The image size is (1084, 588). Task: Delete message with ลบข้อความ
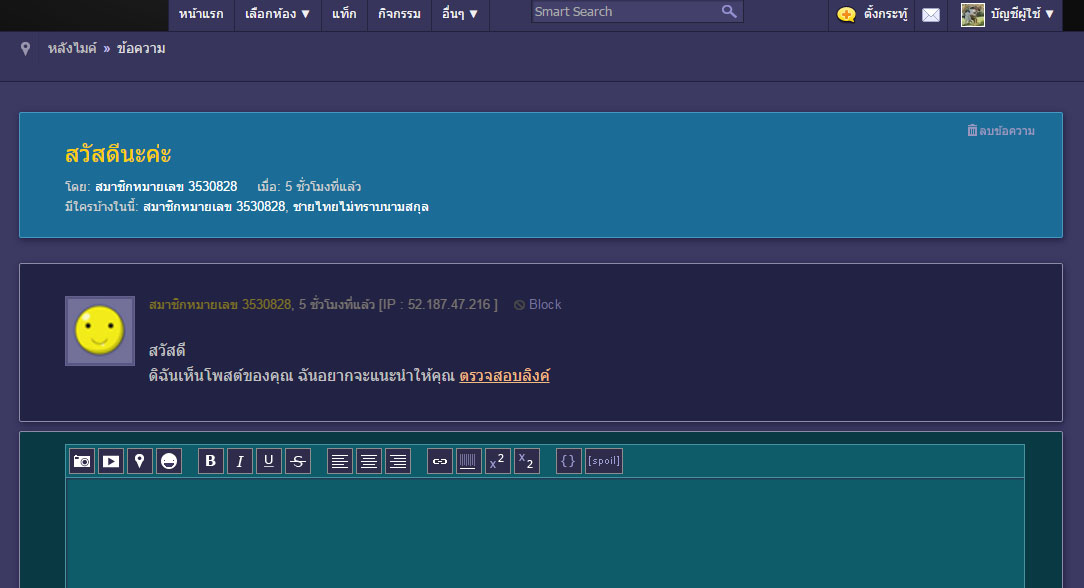point(1000,131)
